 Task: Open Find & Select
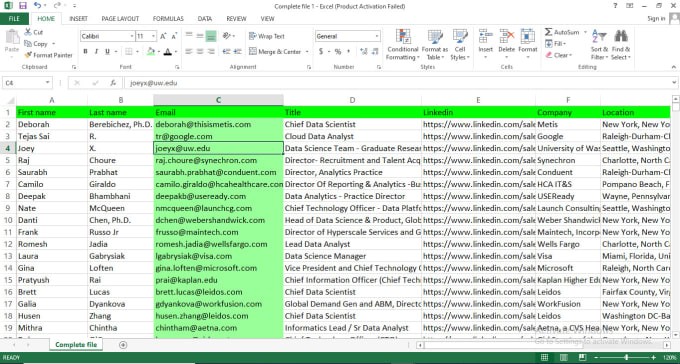pyautogui.click(x=621, y=45)
